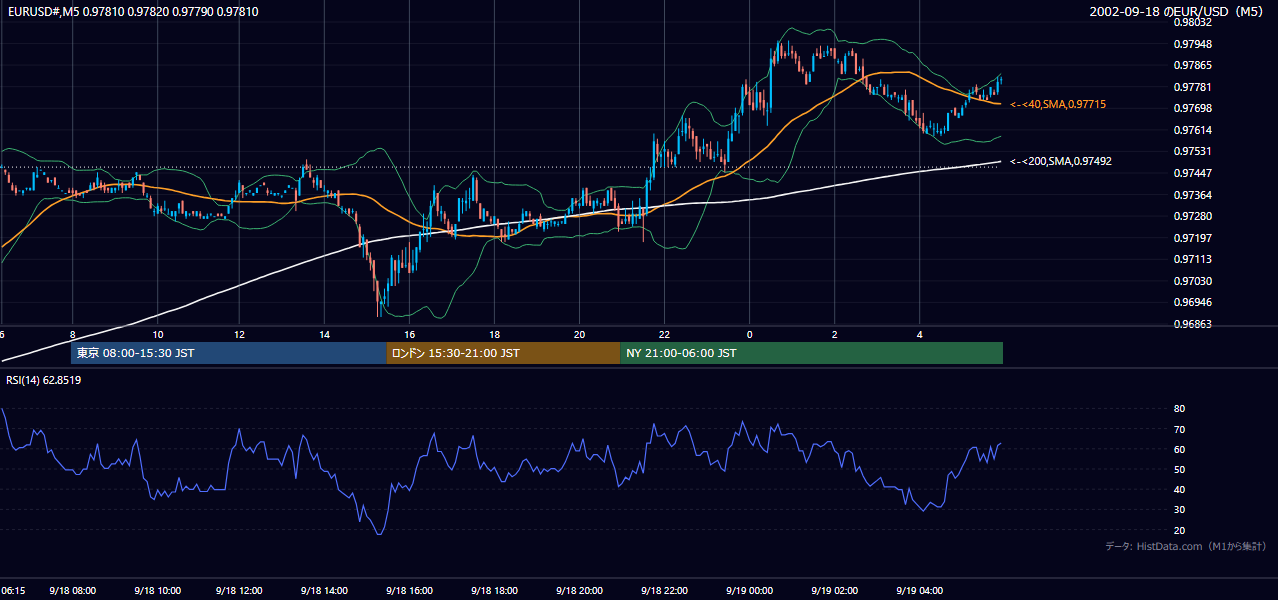Click price axis value 0.97698
The height and width of the screenshot is (600, 1278).
click(1193, 108)
